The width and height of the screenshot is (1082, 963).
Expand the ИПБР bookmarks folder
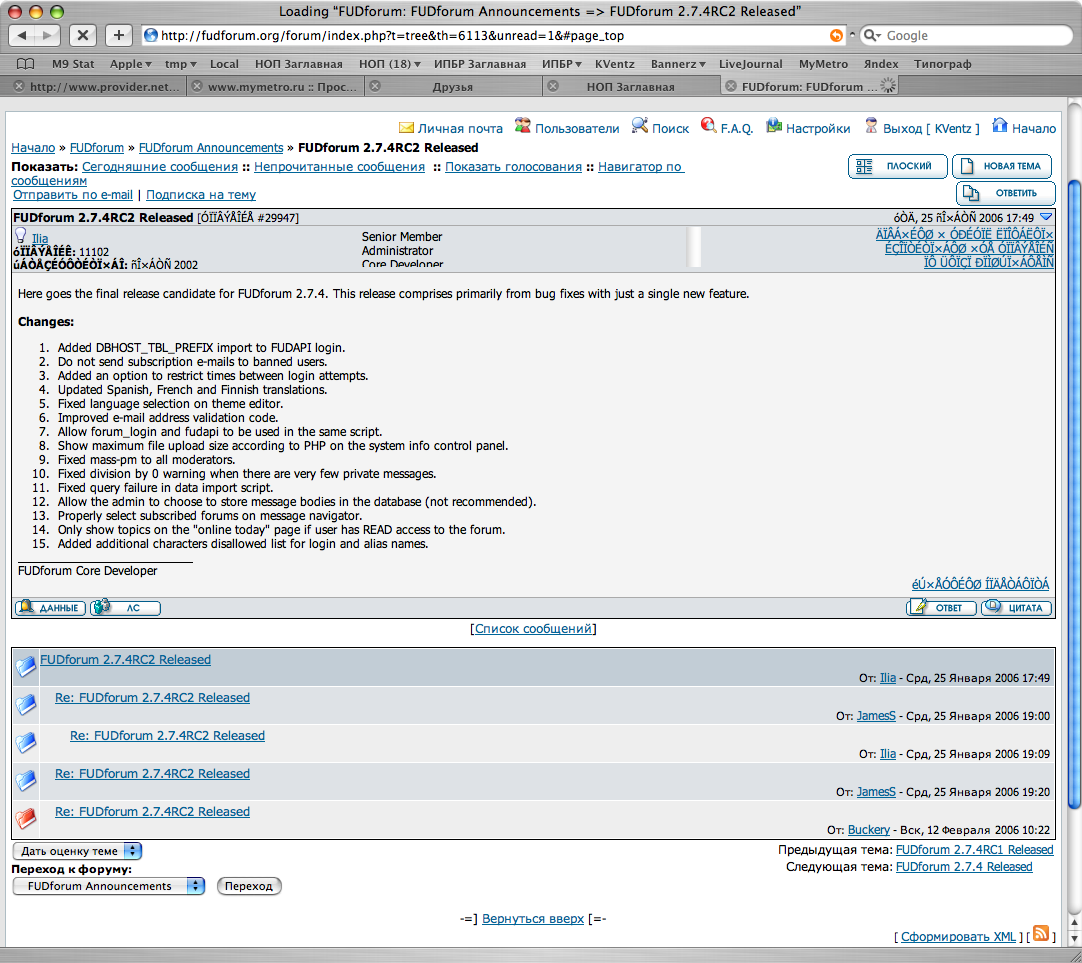point(562,64)
